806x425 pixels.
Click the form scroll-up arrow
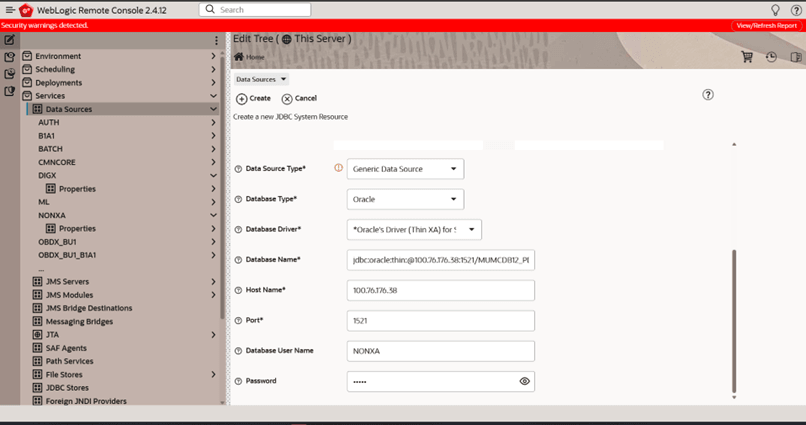coord(734,144)
